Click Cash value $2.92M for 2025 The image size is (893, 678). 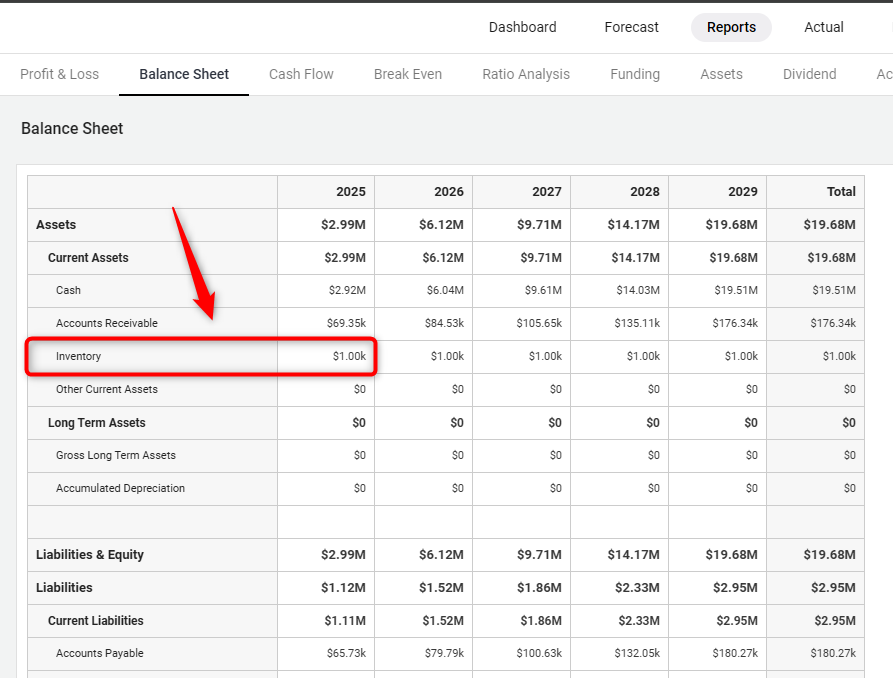pyautogui.click(x=347, y=291)
